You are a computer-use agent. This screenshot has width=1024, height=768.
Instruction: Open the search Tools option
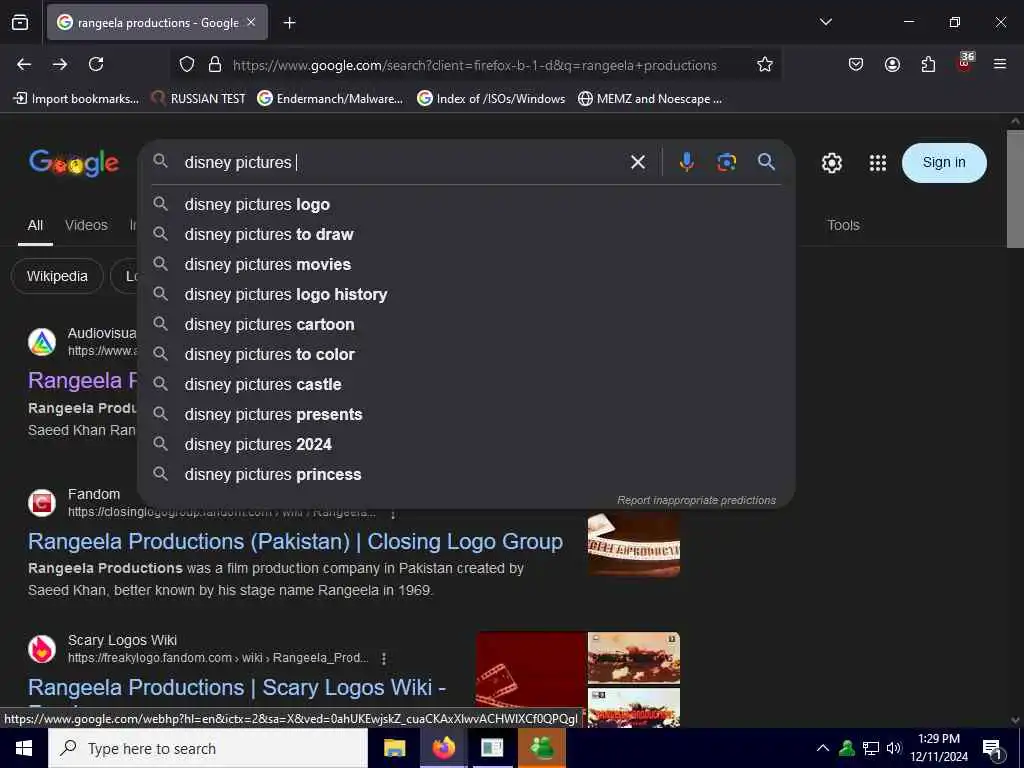click(x=843, y=225)
